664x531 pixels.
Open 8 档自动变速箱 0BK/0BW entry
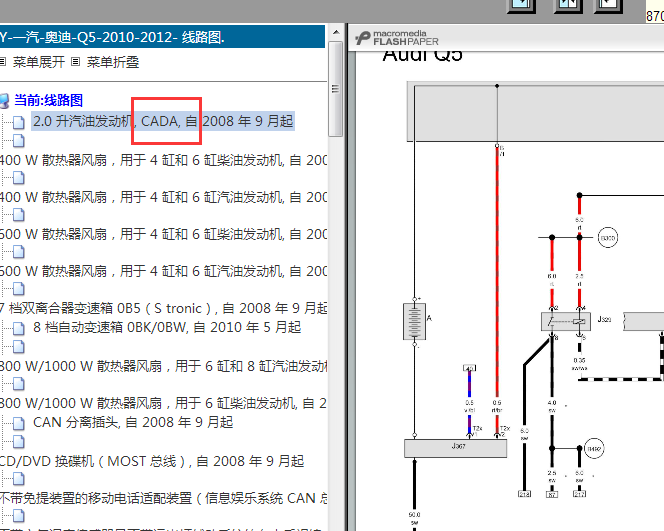(167, 327)
